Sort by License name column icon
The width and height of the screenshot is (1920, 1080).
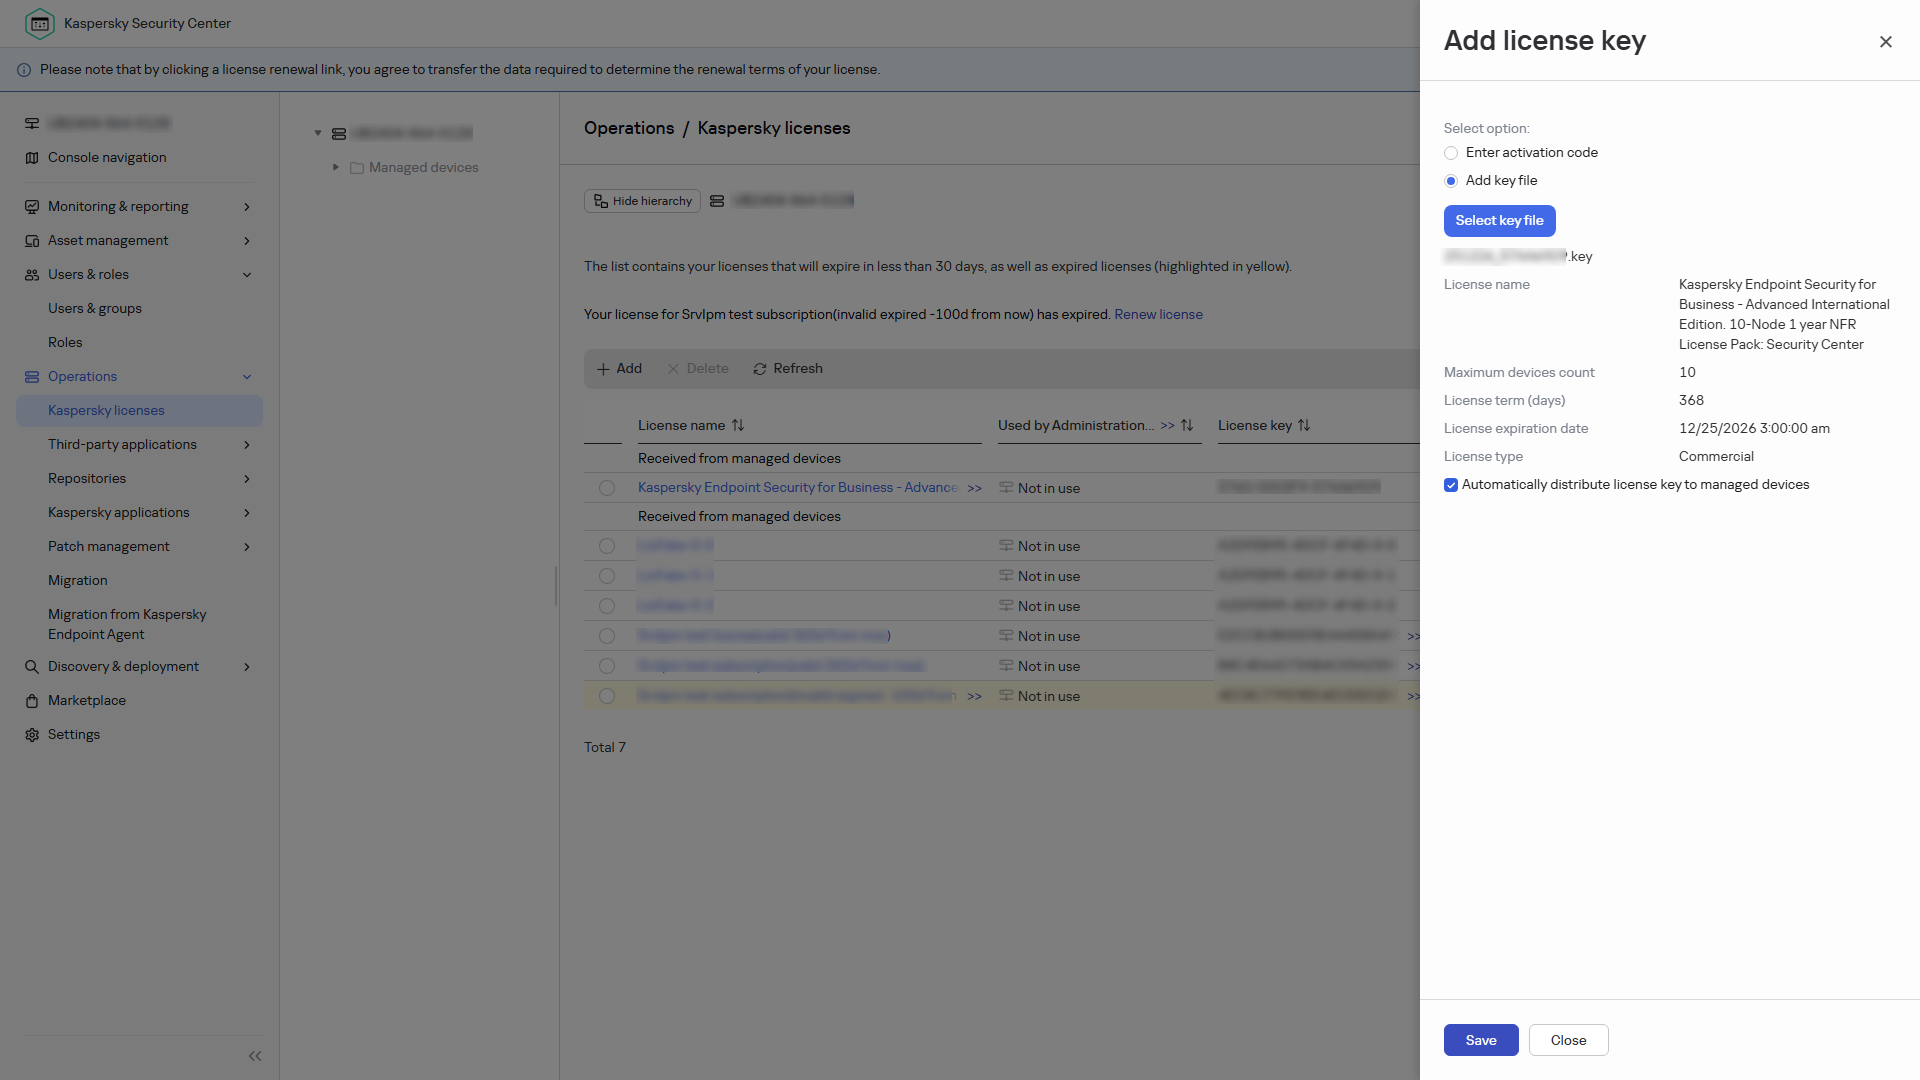click(738, 426)
